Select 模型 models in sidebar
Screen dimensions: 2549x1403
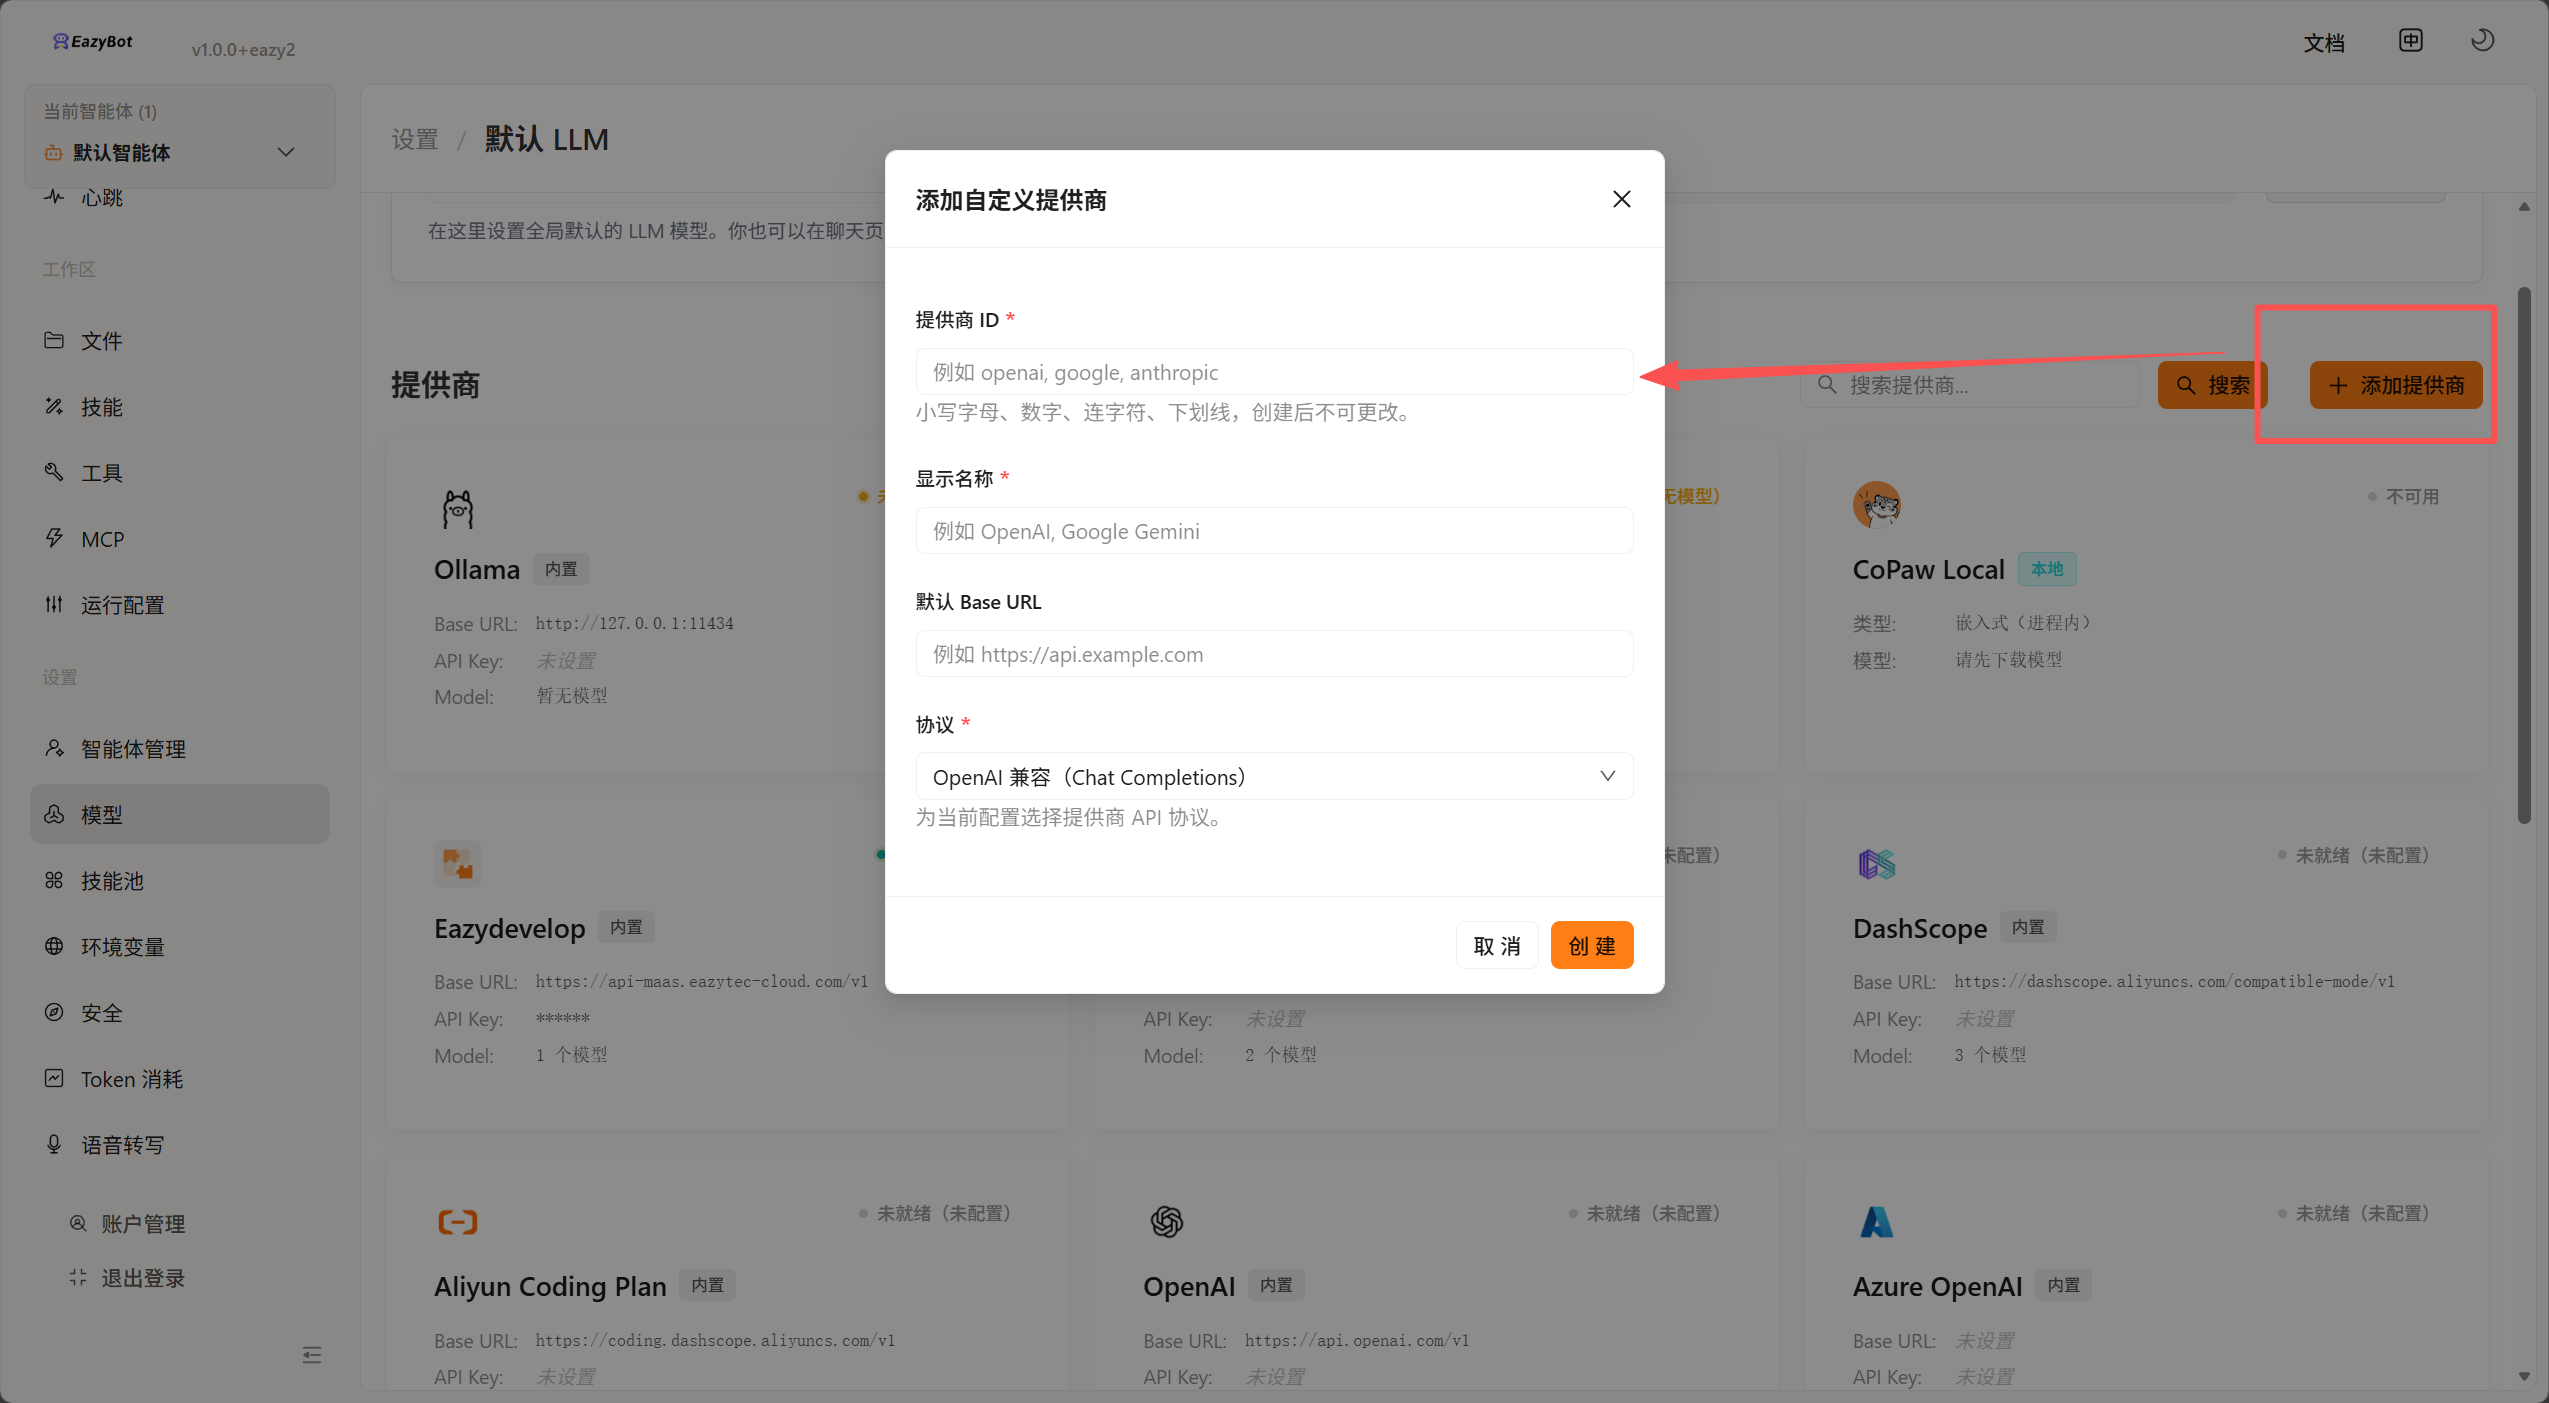coord(180,815)
